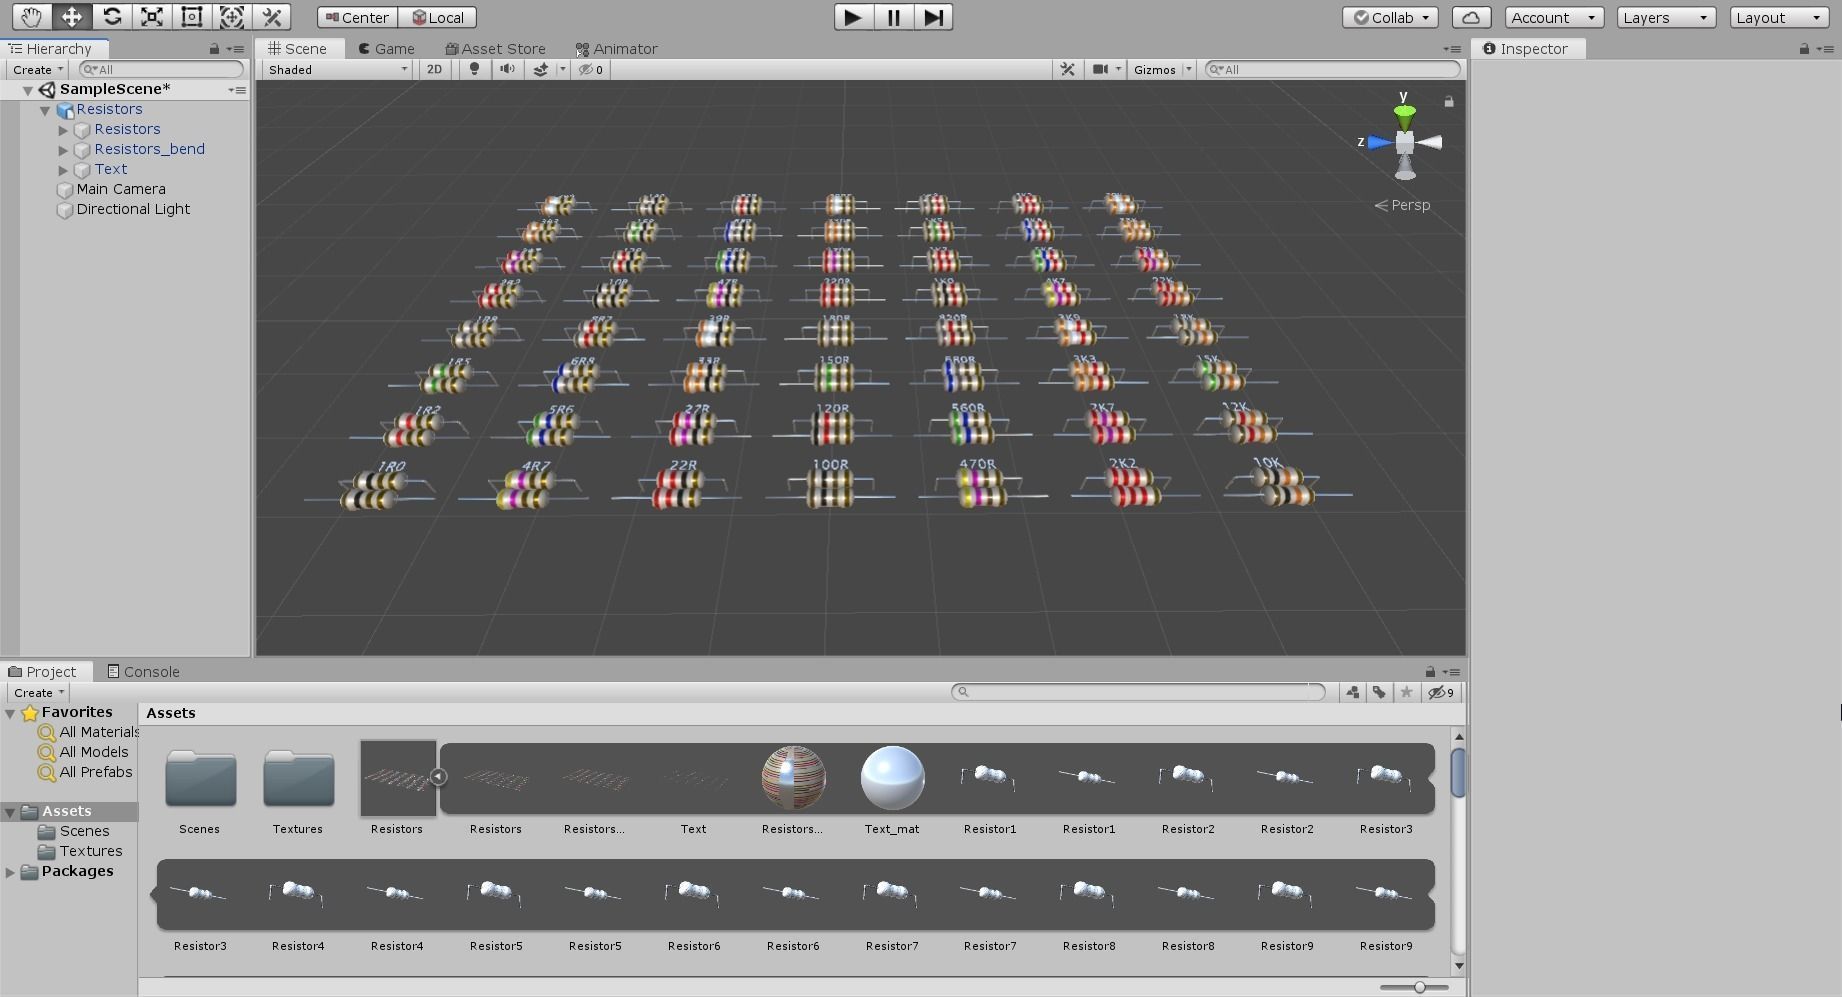Click Search by Type icon
Viewport: 1842px width, 997px height.
(1353, 692)
